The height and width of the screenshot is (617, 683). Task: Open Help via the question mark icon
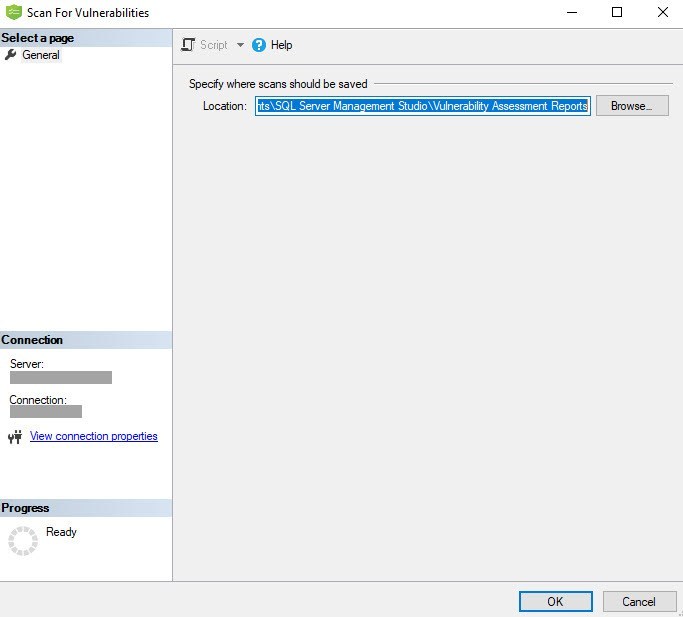coord(259,45)
